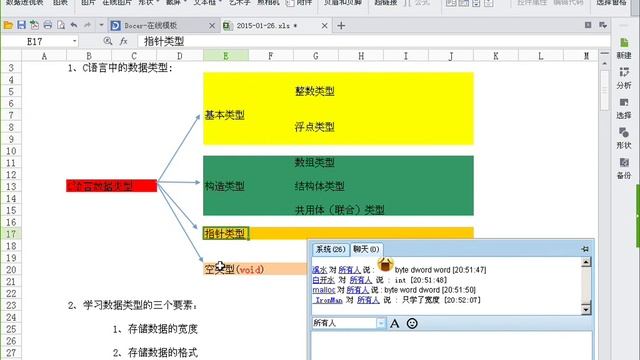Viewport: 640px width, 360px height.
Task: Open the 形状 pane in right sidebar
Action: (624, 138)
